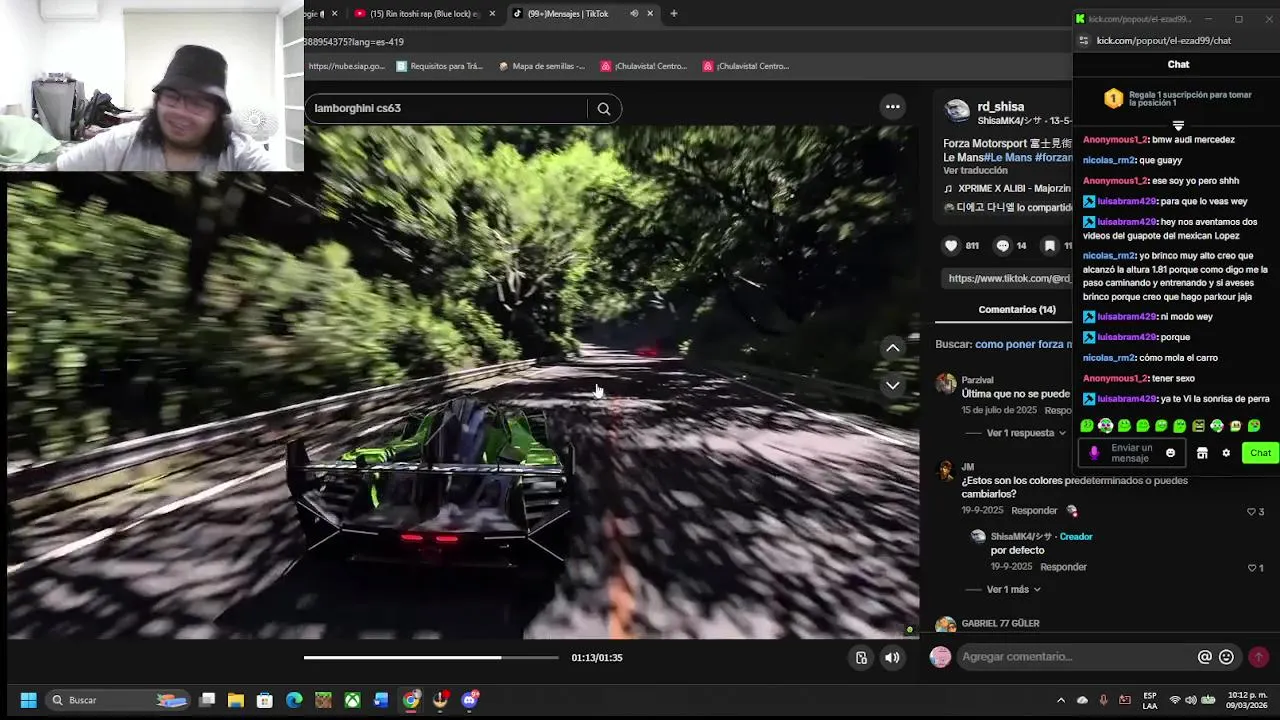Image resolution: width=1280 pixels, height=720 pixels.
Task: Click purple microphone icon in Kick chat
Action: [1093, 453]
